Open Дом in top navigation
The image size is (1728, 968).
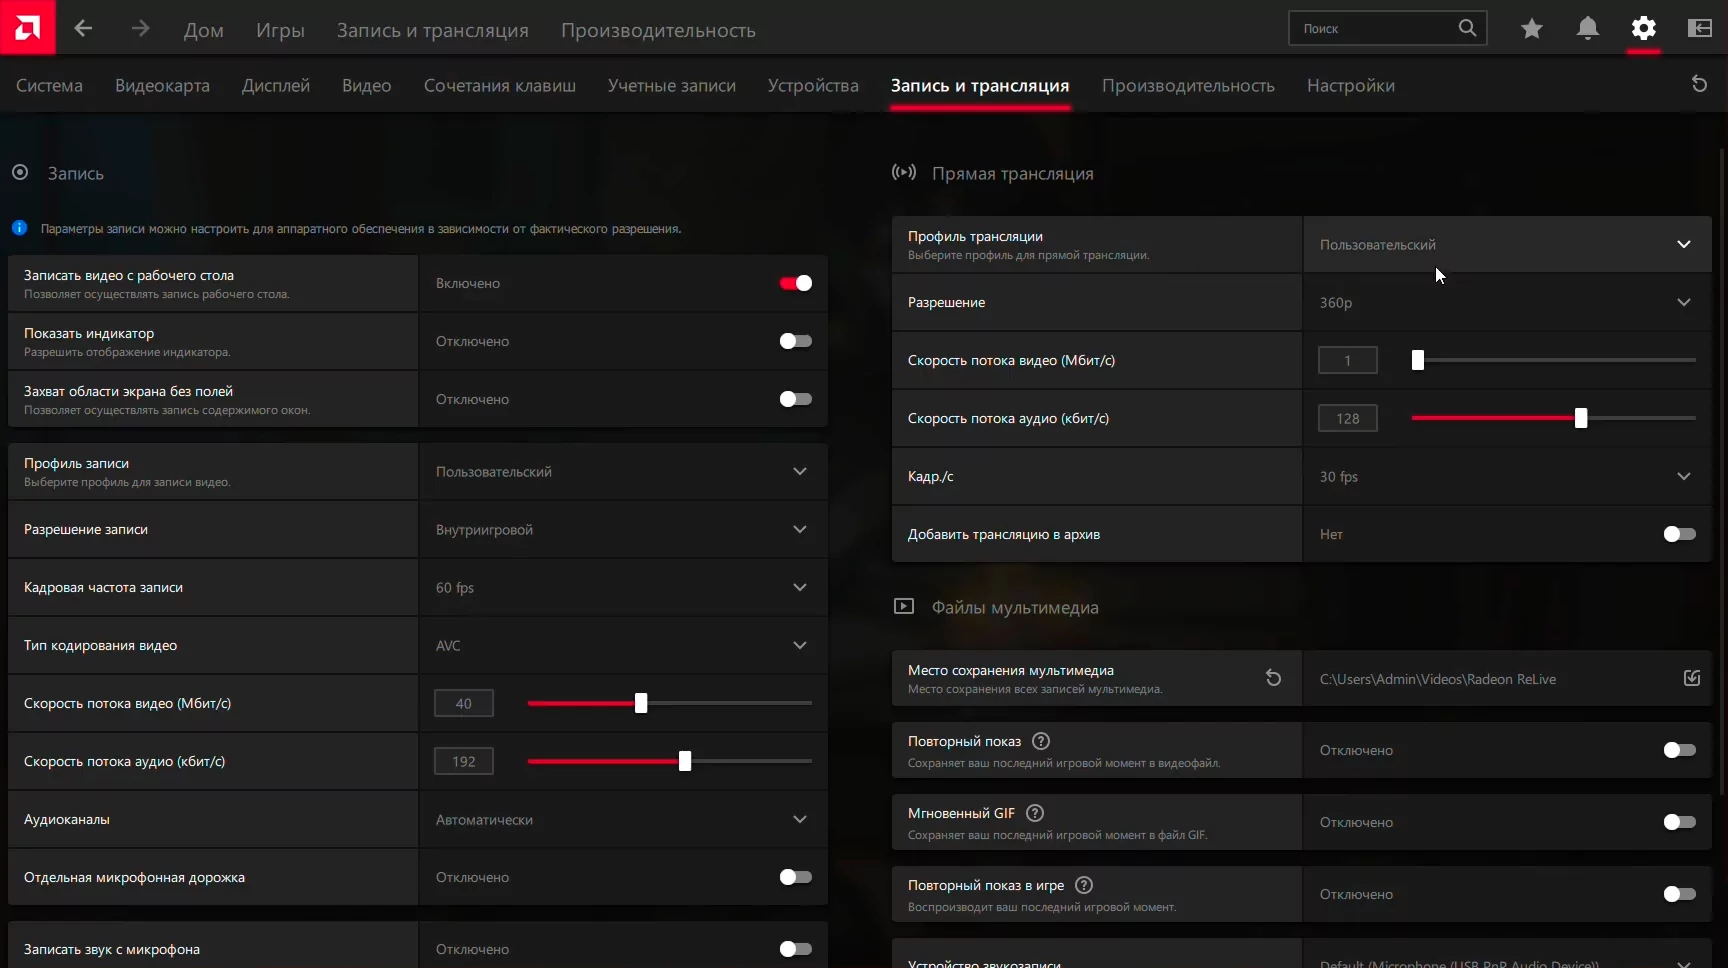204,30
